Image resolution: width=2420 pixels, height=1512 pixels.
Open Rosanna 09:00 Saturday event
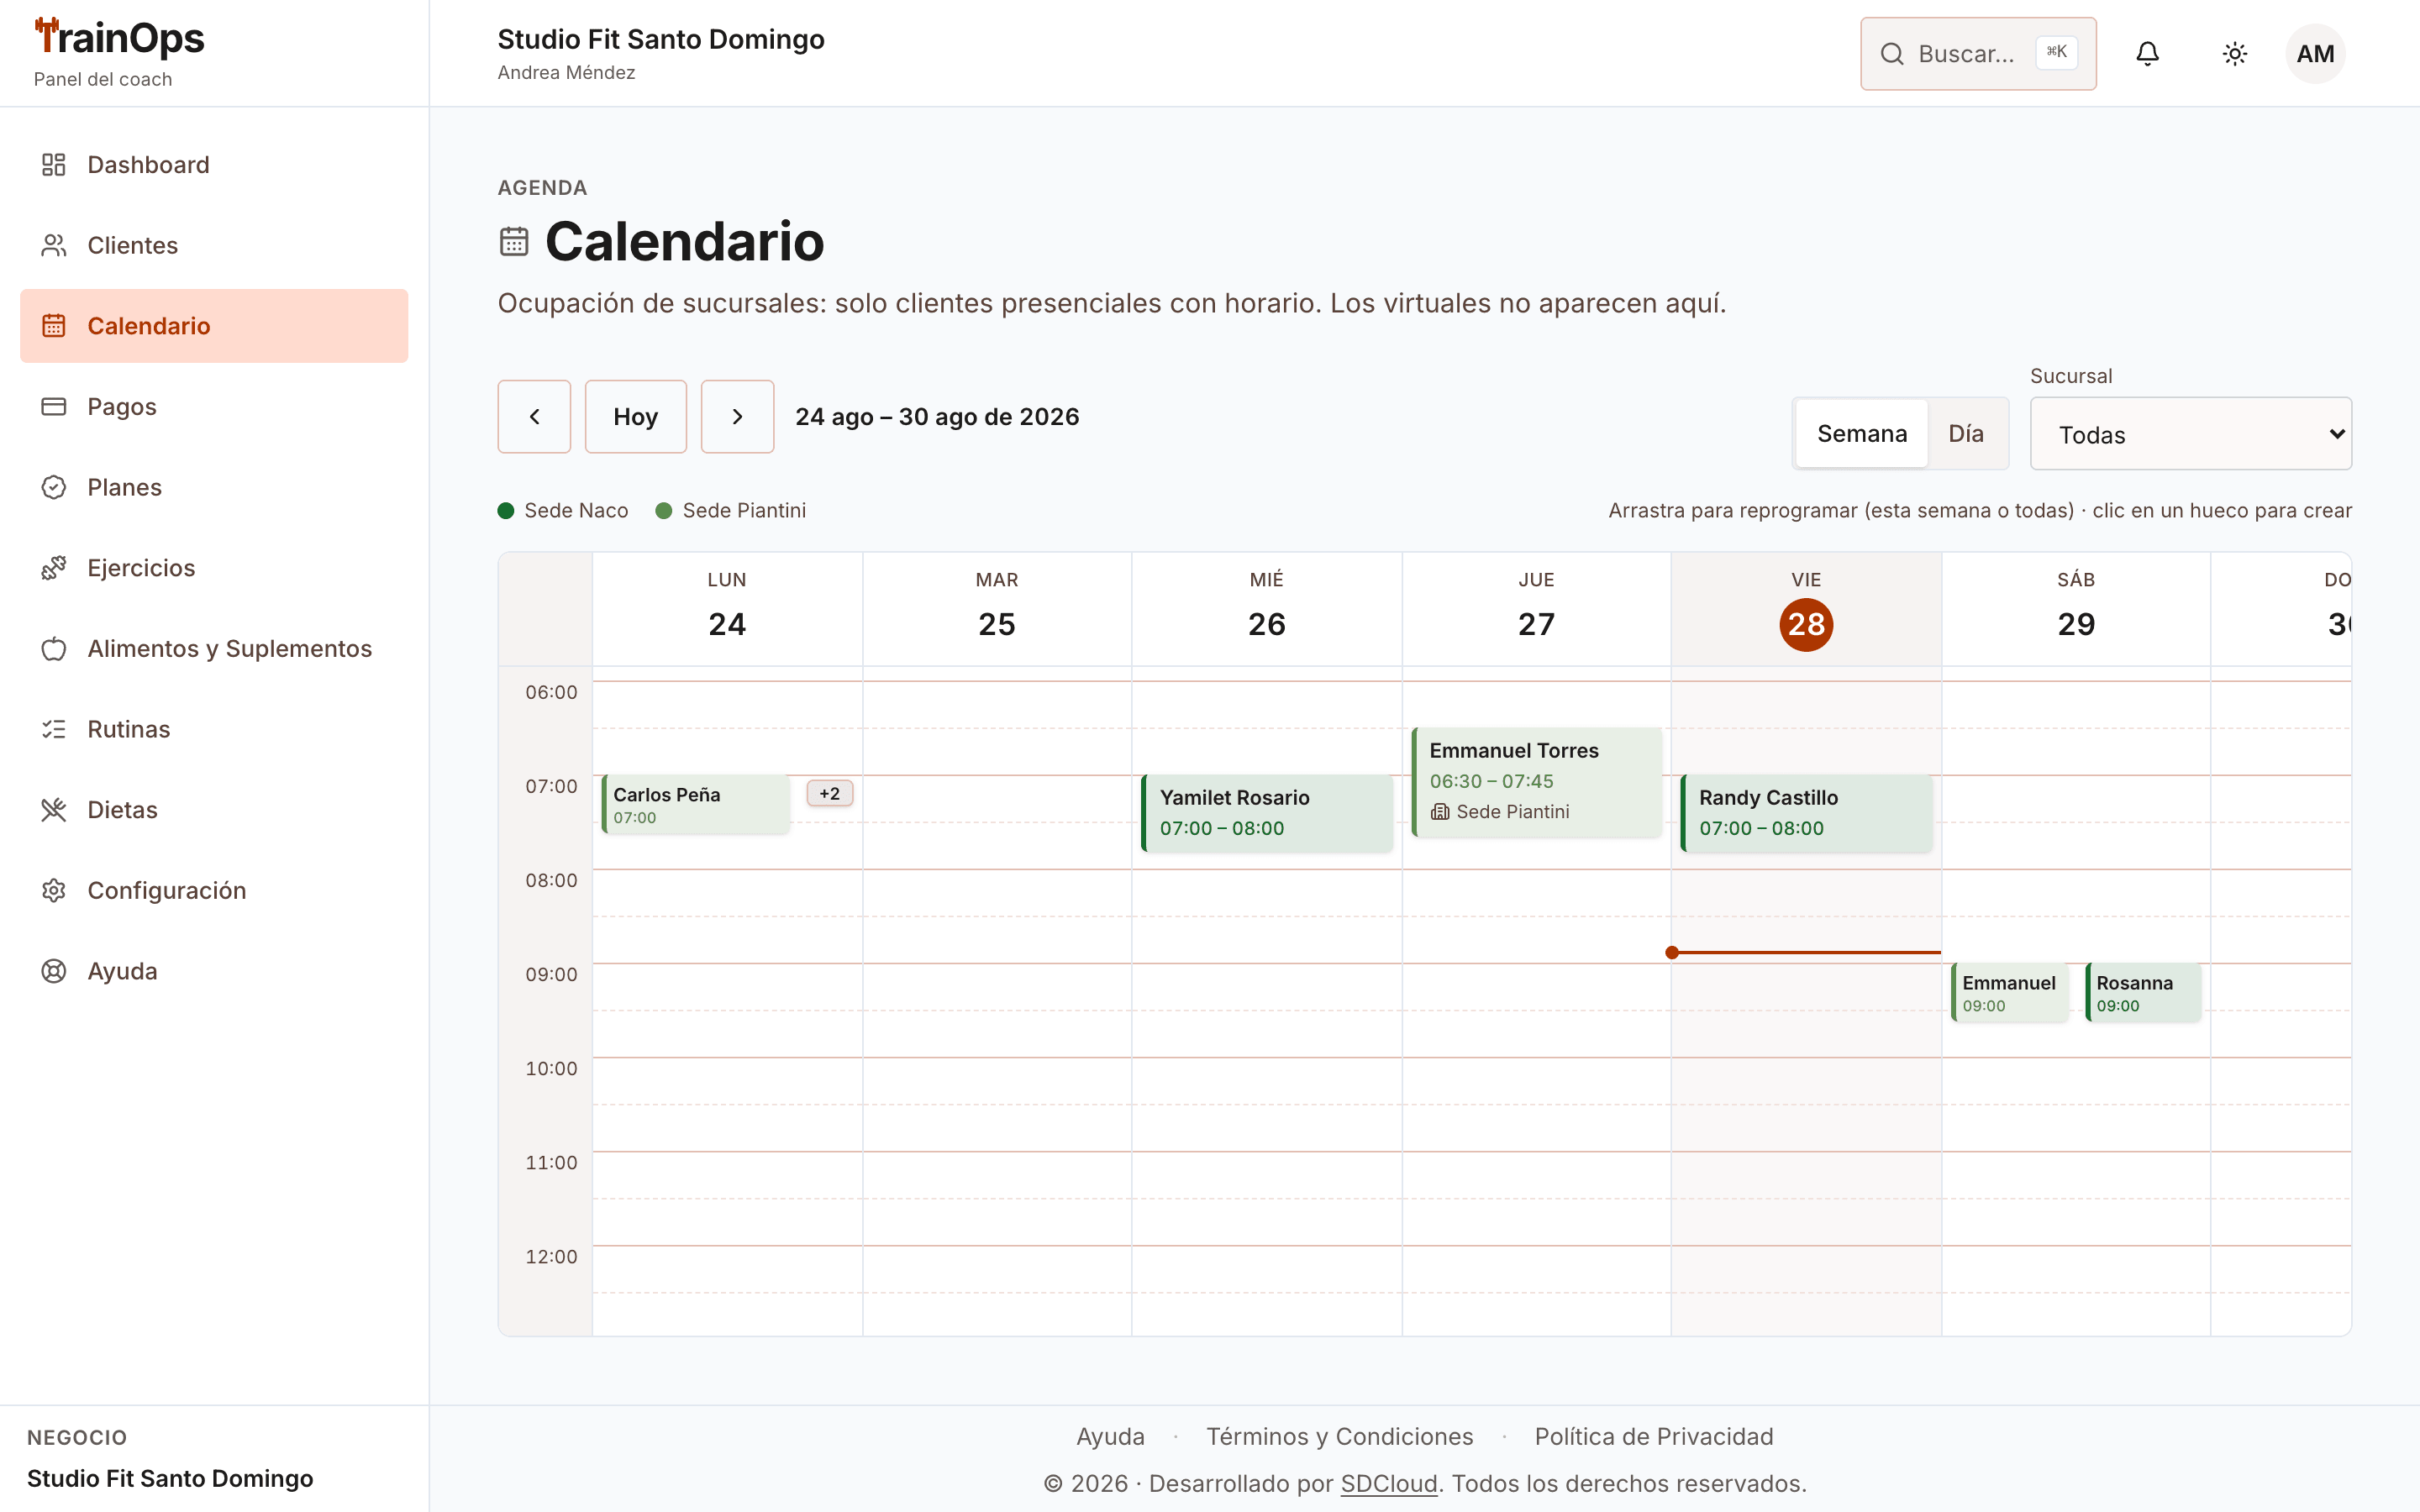[2144, 993]
